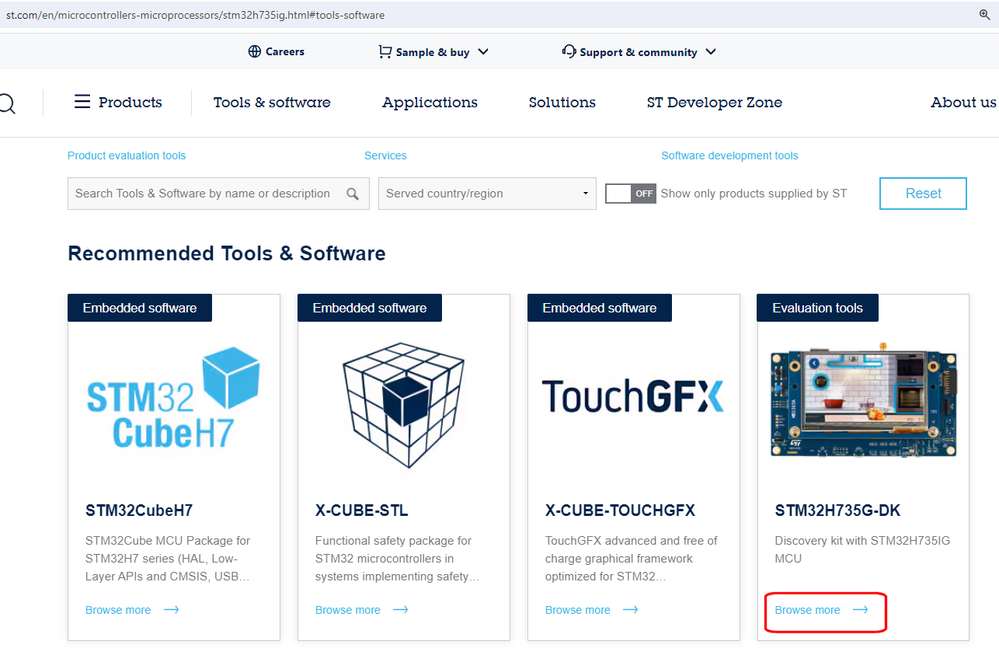Click the STM32CubeH7 MCU Package description text
Image resolution: width=999 pixels, height=652 pixels.
point(168,558)
